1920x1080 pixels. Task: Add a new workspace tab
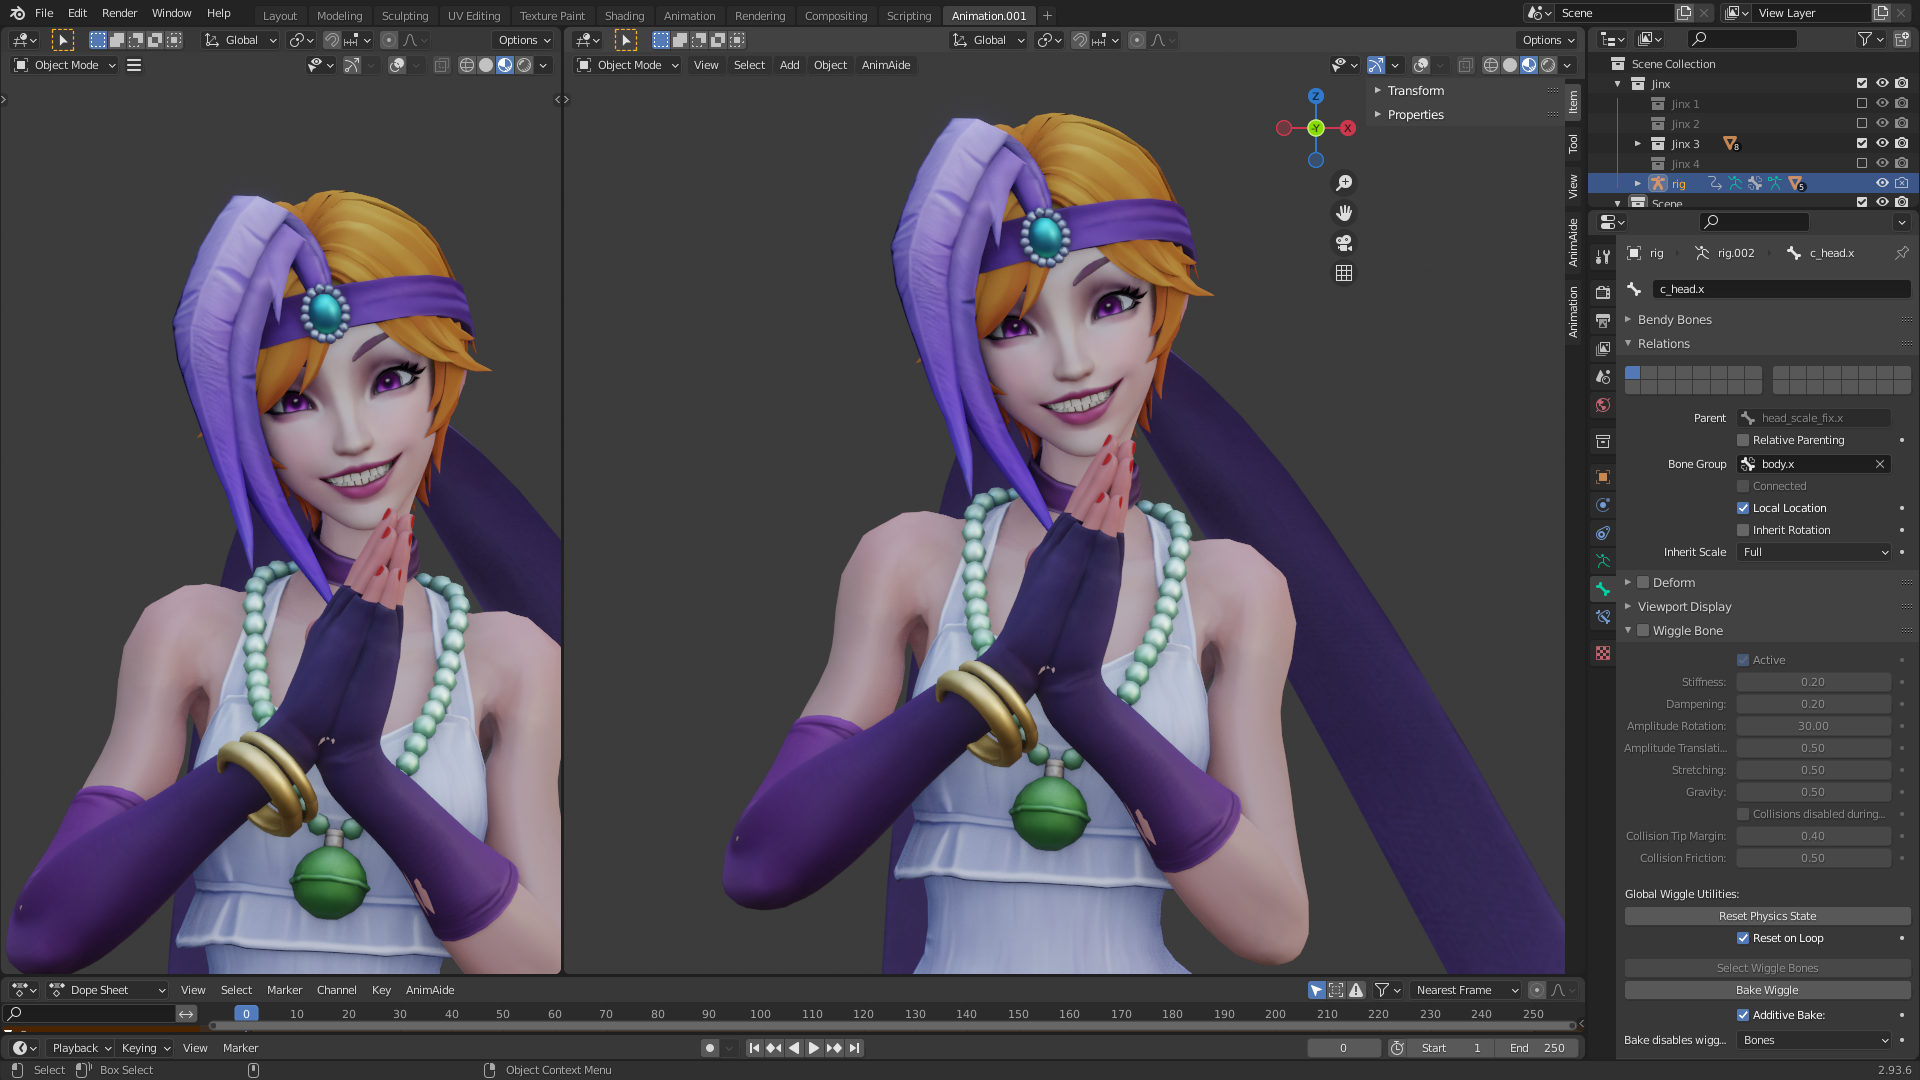1047,15
